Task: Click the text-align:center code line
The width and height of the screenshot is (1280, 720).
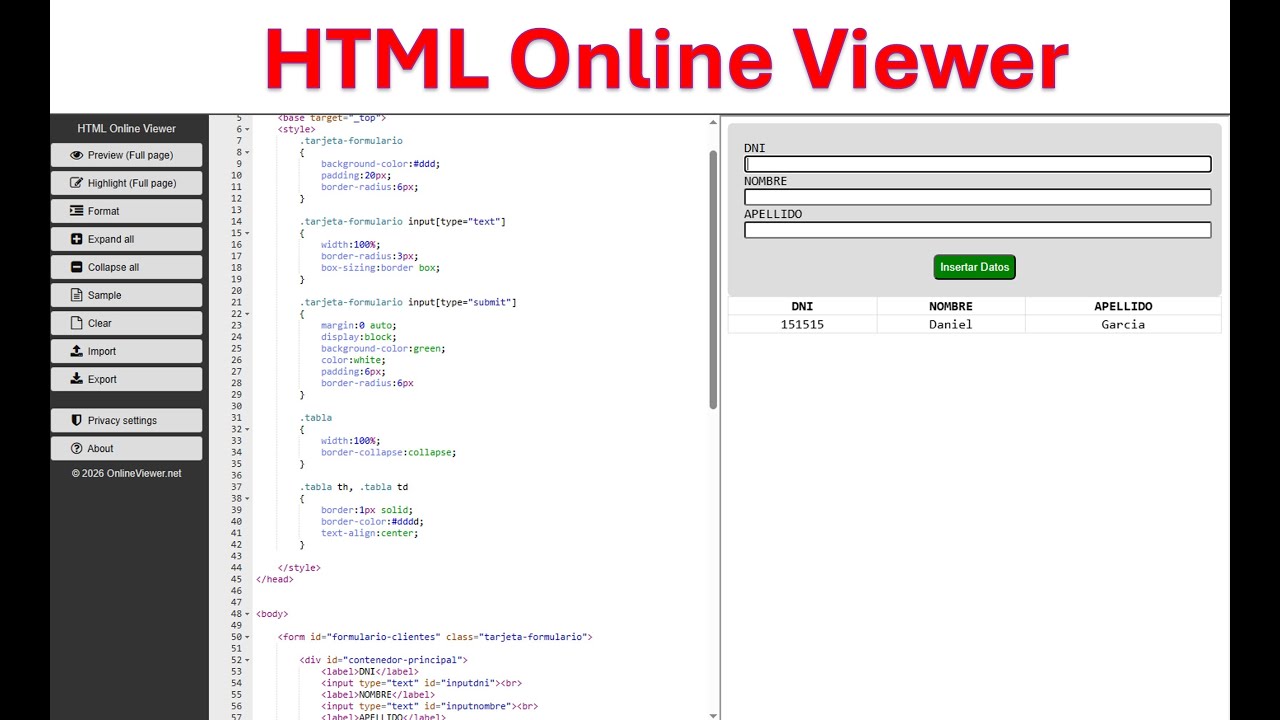Action: pyautogui.click(x=369, y=533)
